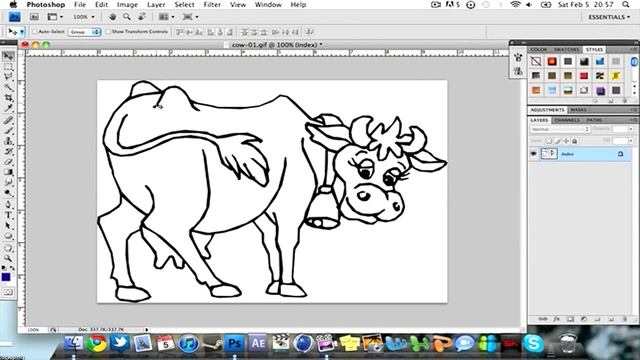Open the Screen Mode dropdown
This screenshot has height=360, width=640.
(191, 17)
